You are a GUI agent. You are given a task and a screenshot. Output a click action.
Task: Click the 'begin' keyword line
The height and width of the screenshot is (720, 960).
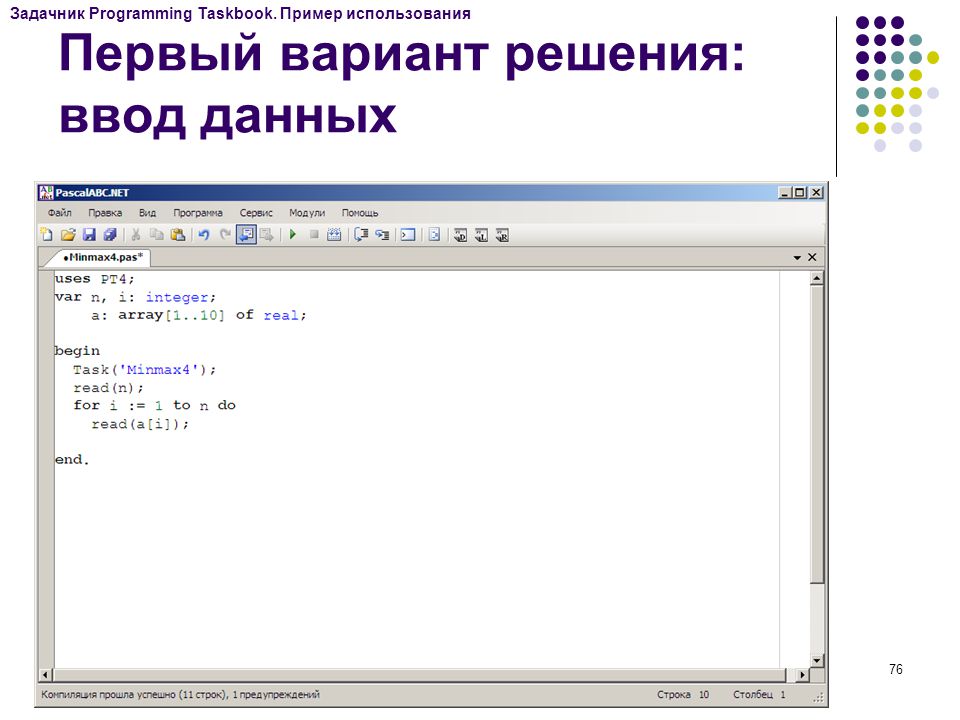77,351
